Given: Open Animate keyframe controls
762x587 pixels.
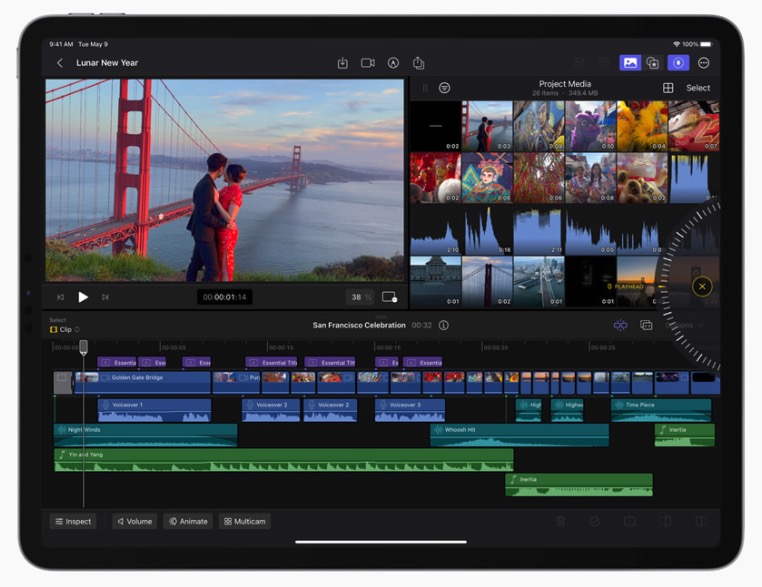Looking at the screenshot, I should coord(188,521).
